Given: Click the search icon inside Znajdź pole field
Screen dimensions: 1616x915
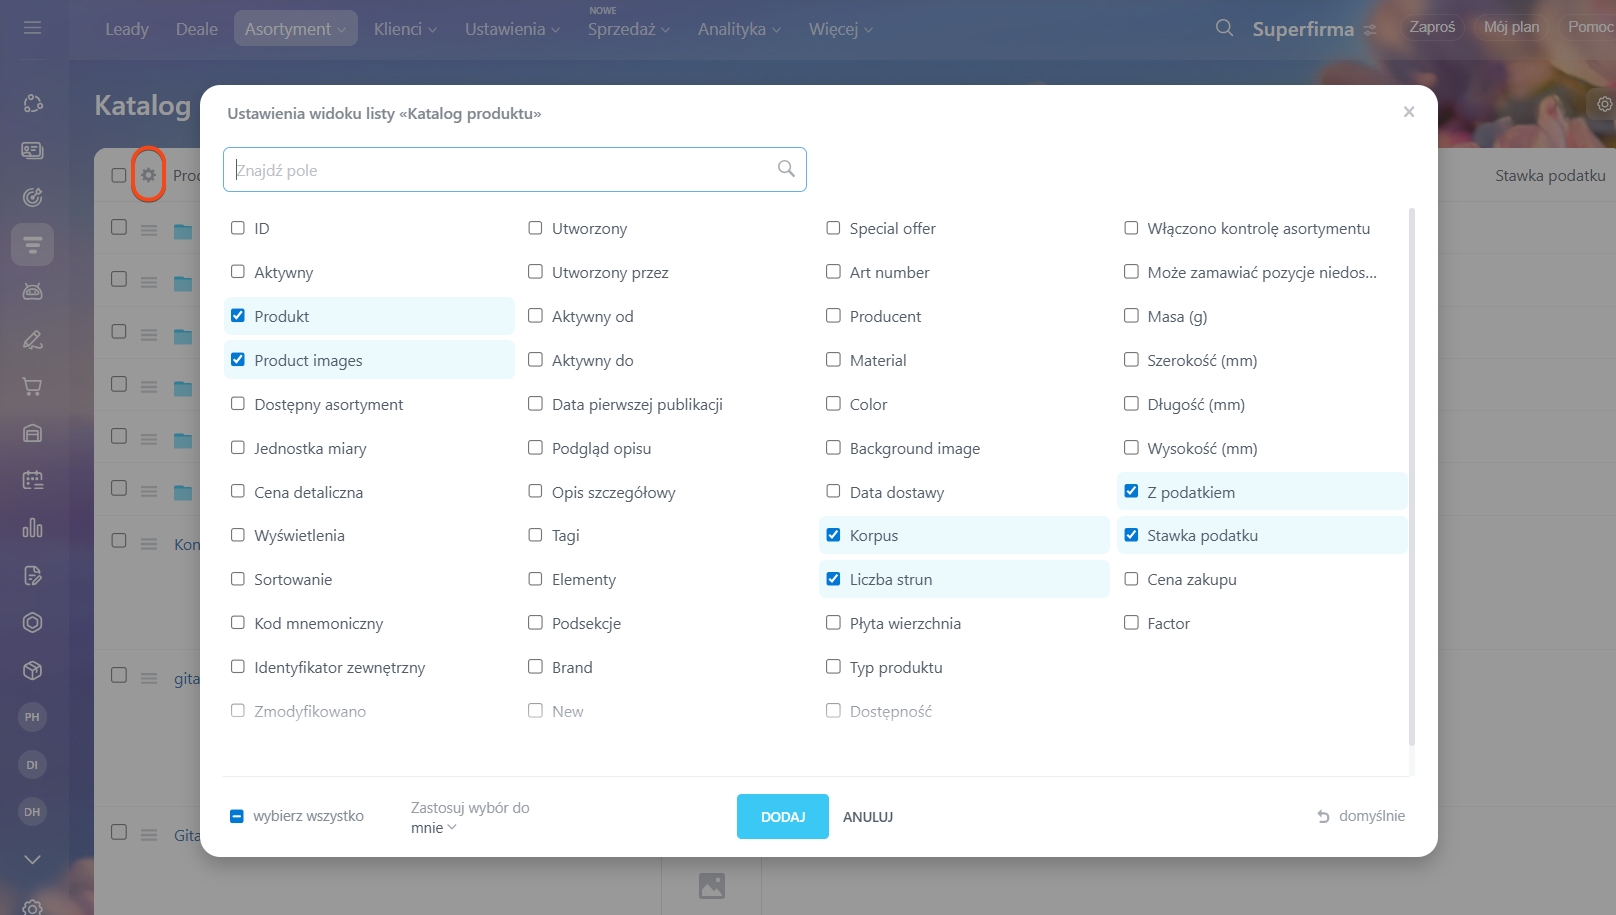Looking at the screenshot, I should (x=786, y=169).
